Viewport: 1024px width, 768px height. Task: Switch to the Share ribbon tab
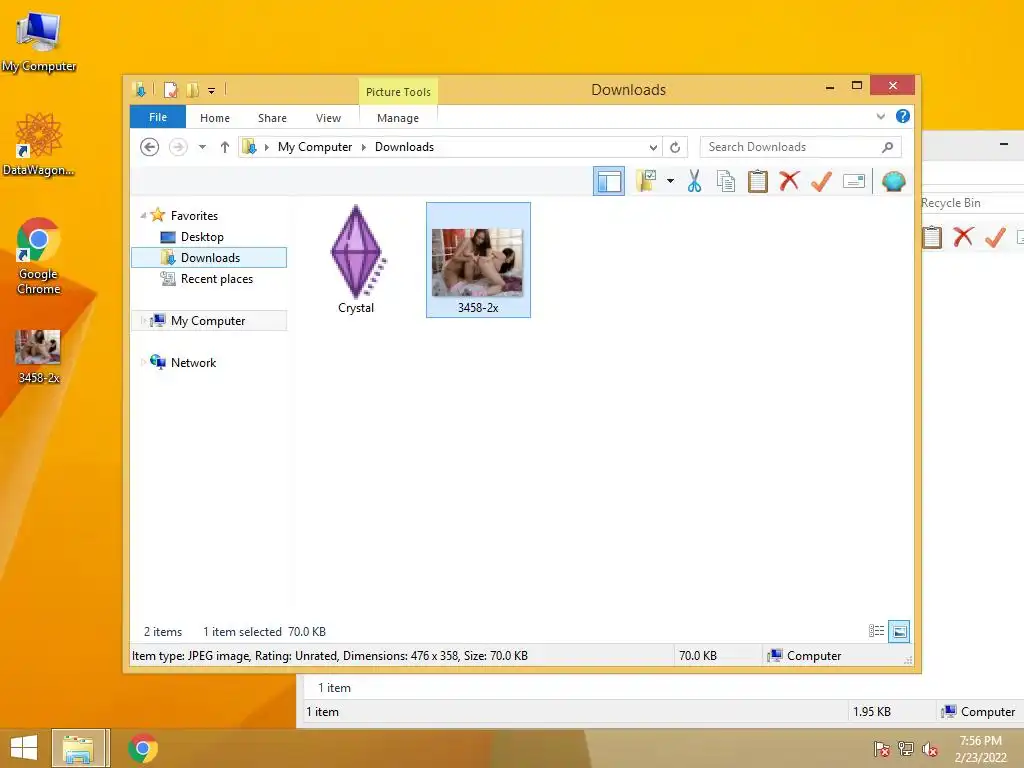click(272, 118)
